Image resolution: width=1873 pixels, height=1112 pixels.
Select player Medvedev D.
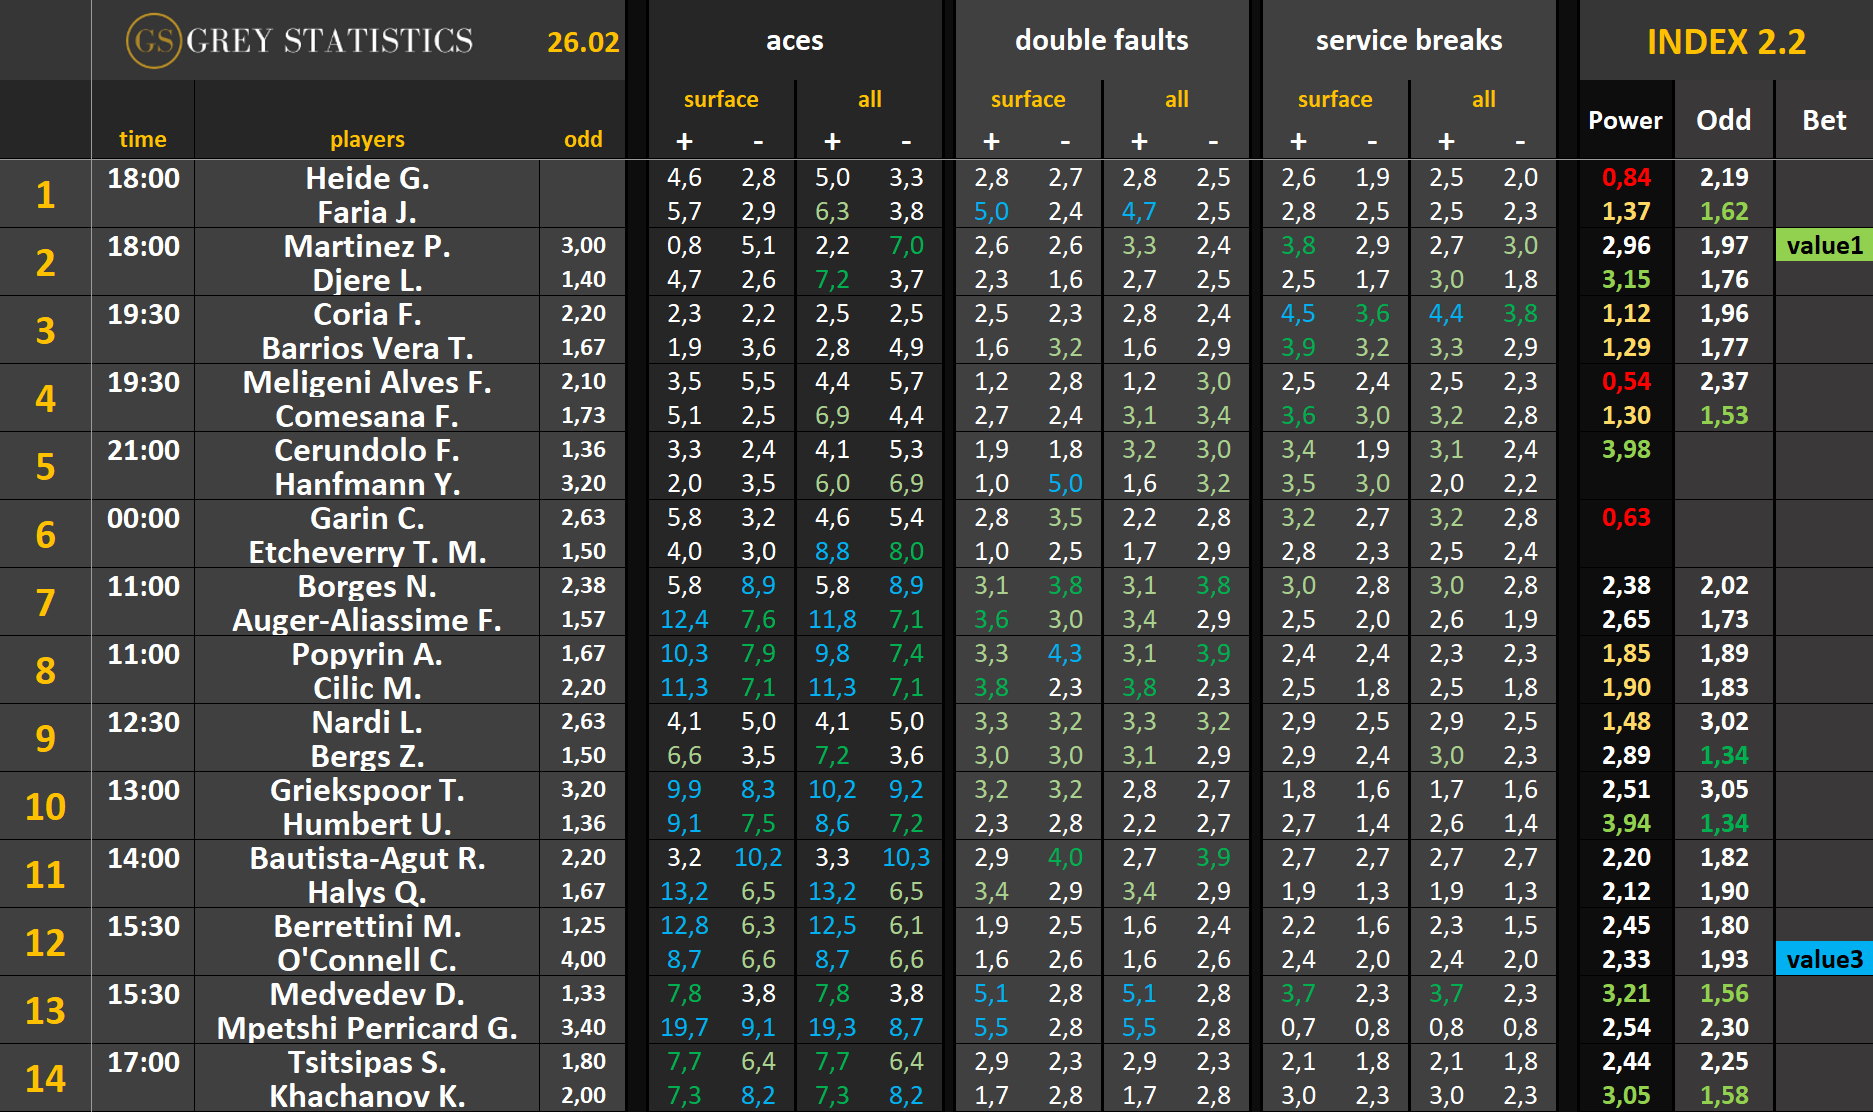[367, 994]
